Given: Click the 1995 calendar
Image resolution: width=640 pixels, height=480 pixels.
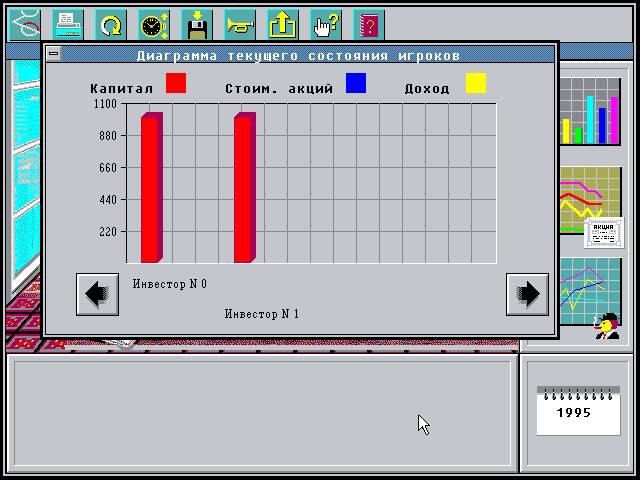Looking at the screenshot, I should tap(578, 411).
